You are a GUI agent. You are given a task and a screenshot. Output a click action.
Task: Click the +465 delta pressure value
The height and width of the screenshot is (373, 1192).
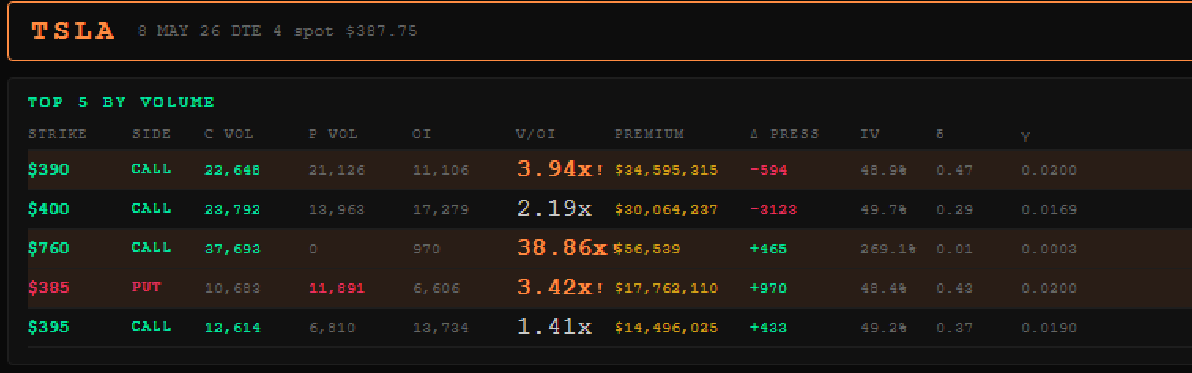(x=769, y=249)
